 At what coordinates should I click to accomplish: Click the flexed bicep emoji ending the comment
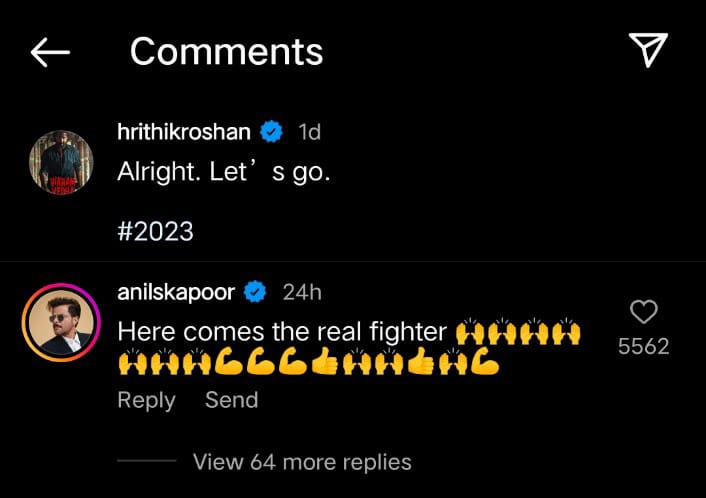point(485,361)
